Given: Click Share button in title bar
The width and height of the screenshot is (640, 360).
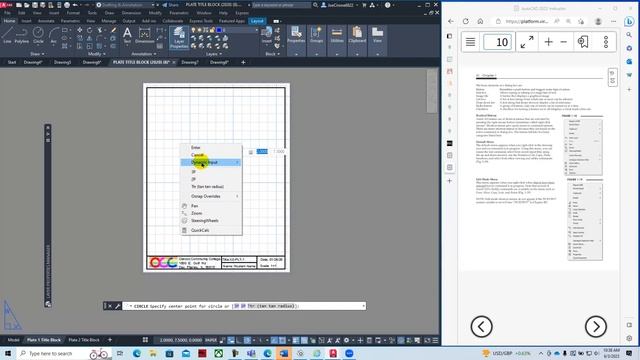Looking at the screenshot, I should [170, 5].
